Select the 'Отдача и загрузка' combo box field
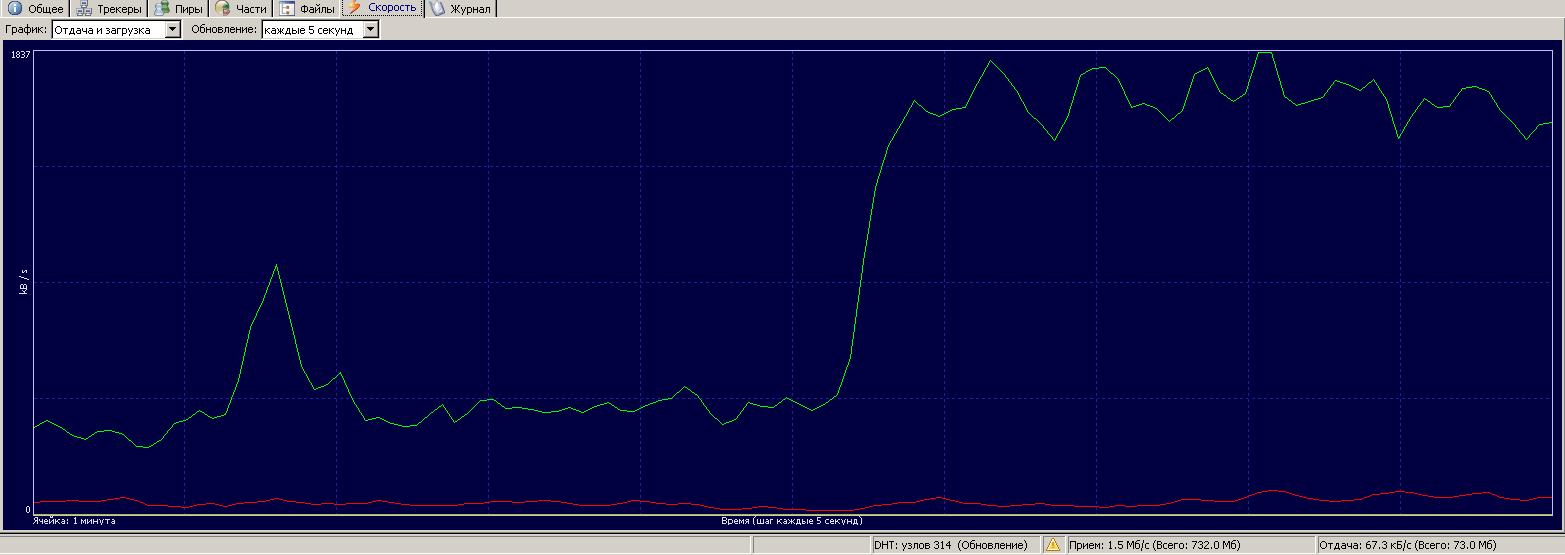The height and width of the screenshot is (555, 1565). click(x=108, y=30)
